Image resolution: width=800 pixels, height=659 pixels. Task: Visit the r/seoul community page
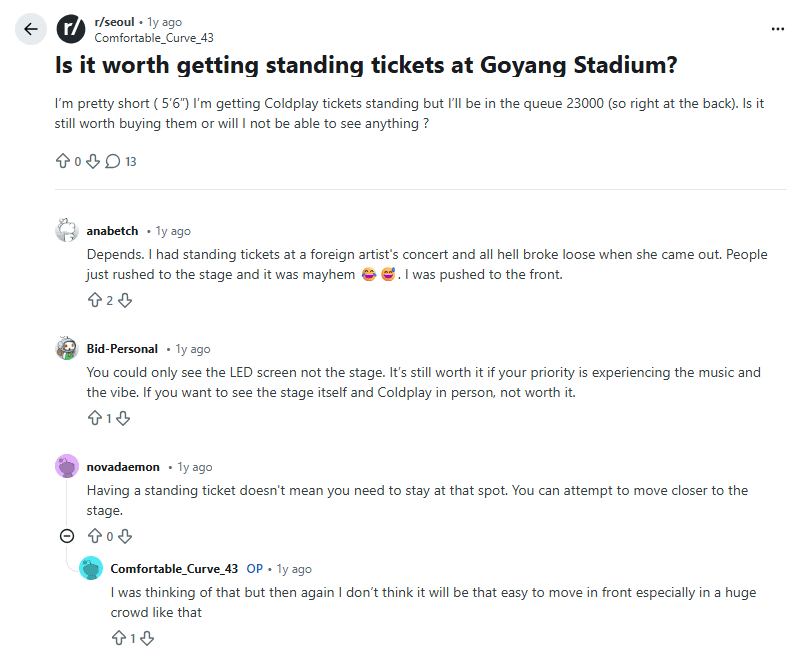[x=113, y=20]
